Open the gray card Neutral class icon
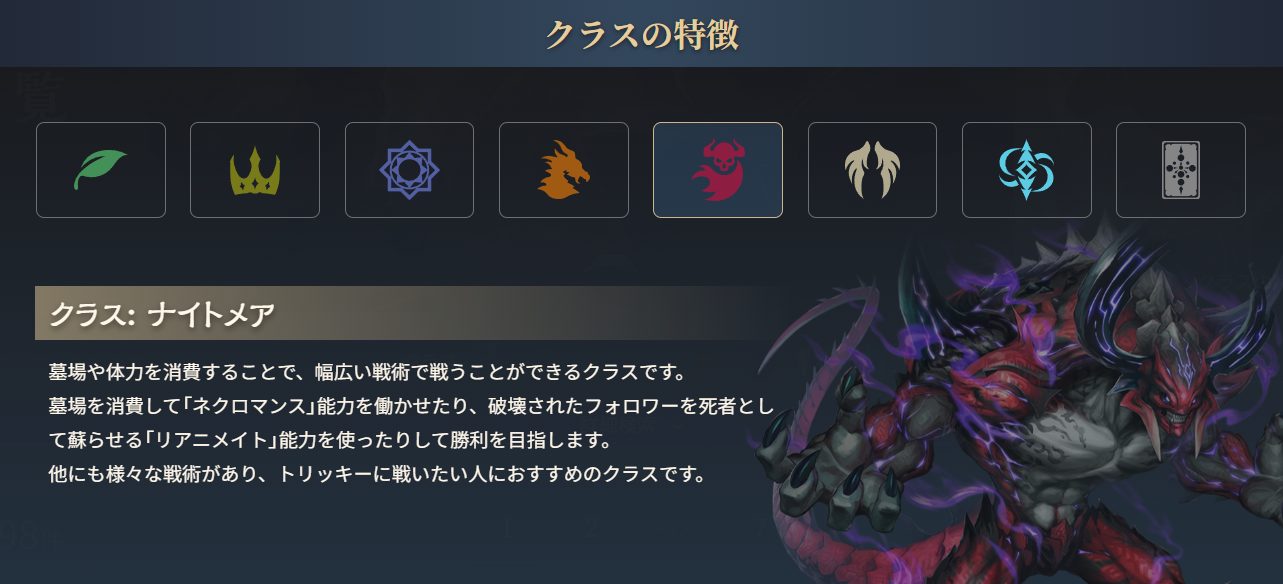The image size is (1283, 584). [1181, 170]
